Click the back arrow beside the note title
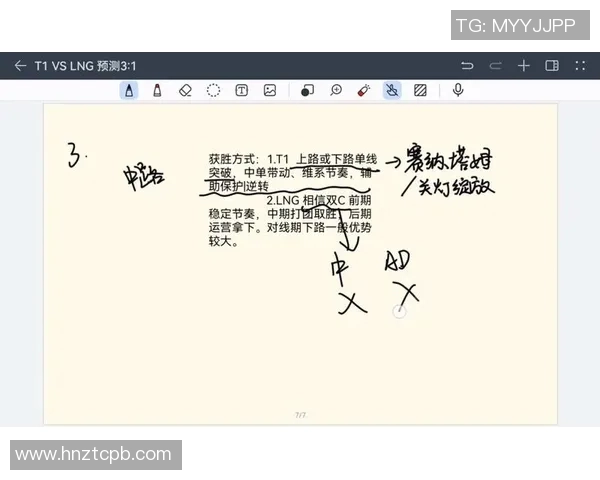The image size is (600, 480). pos(20,66)
